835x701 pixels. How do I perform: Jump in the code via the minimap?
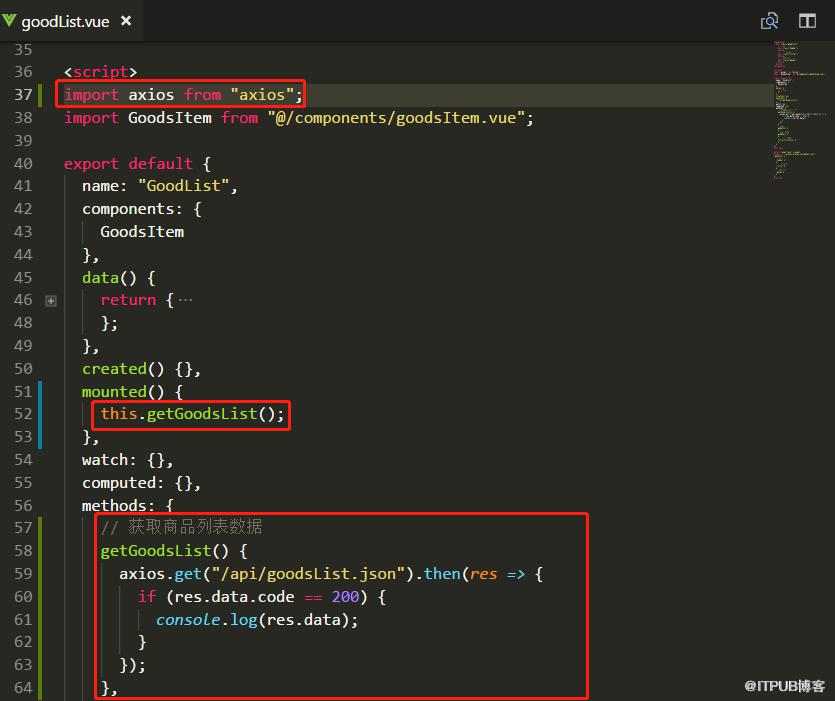click(798, 109)
